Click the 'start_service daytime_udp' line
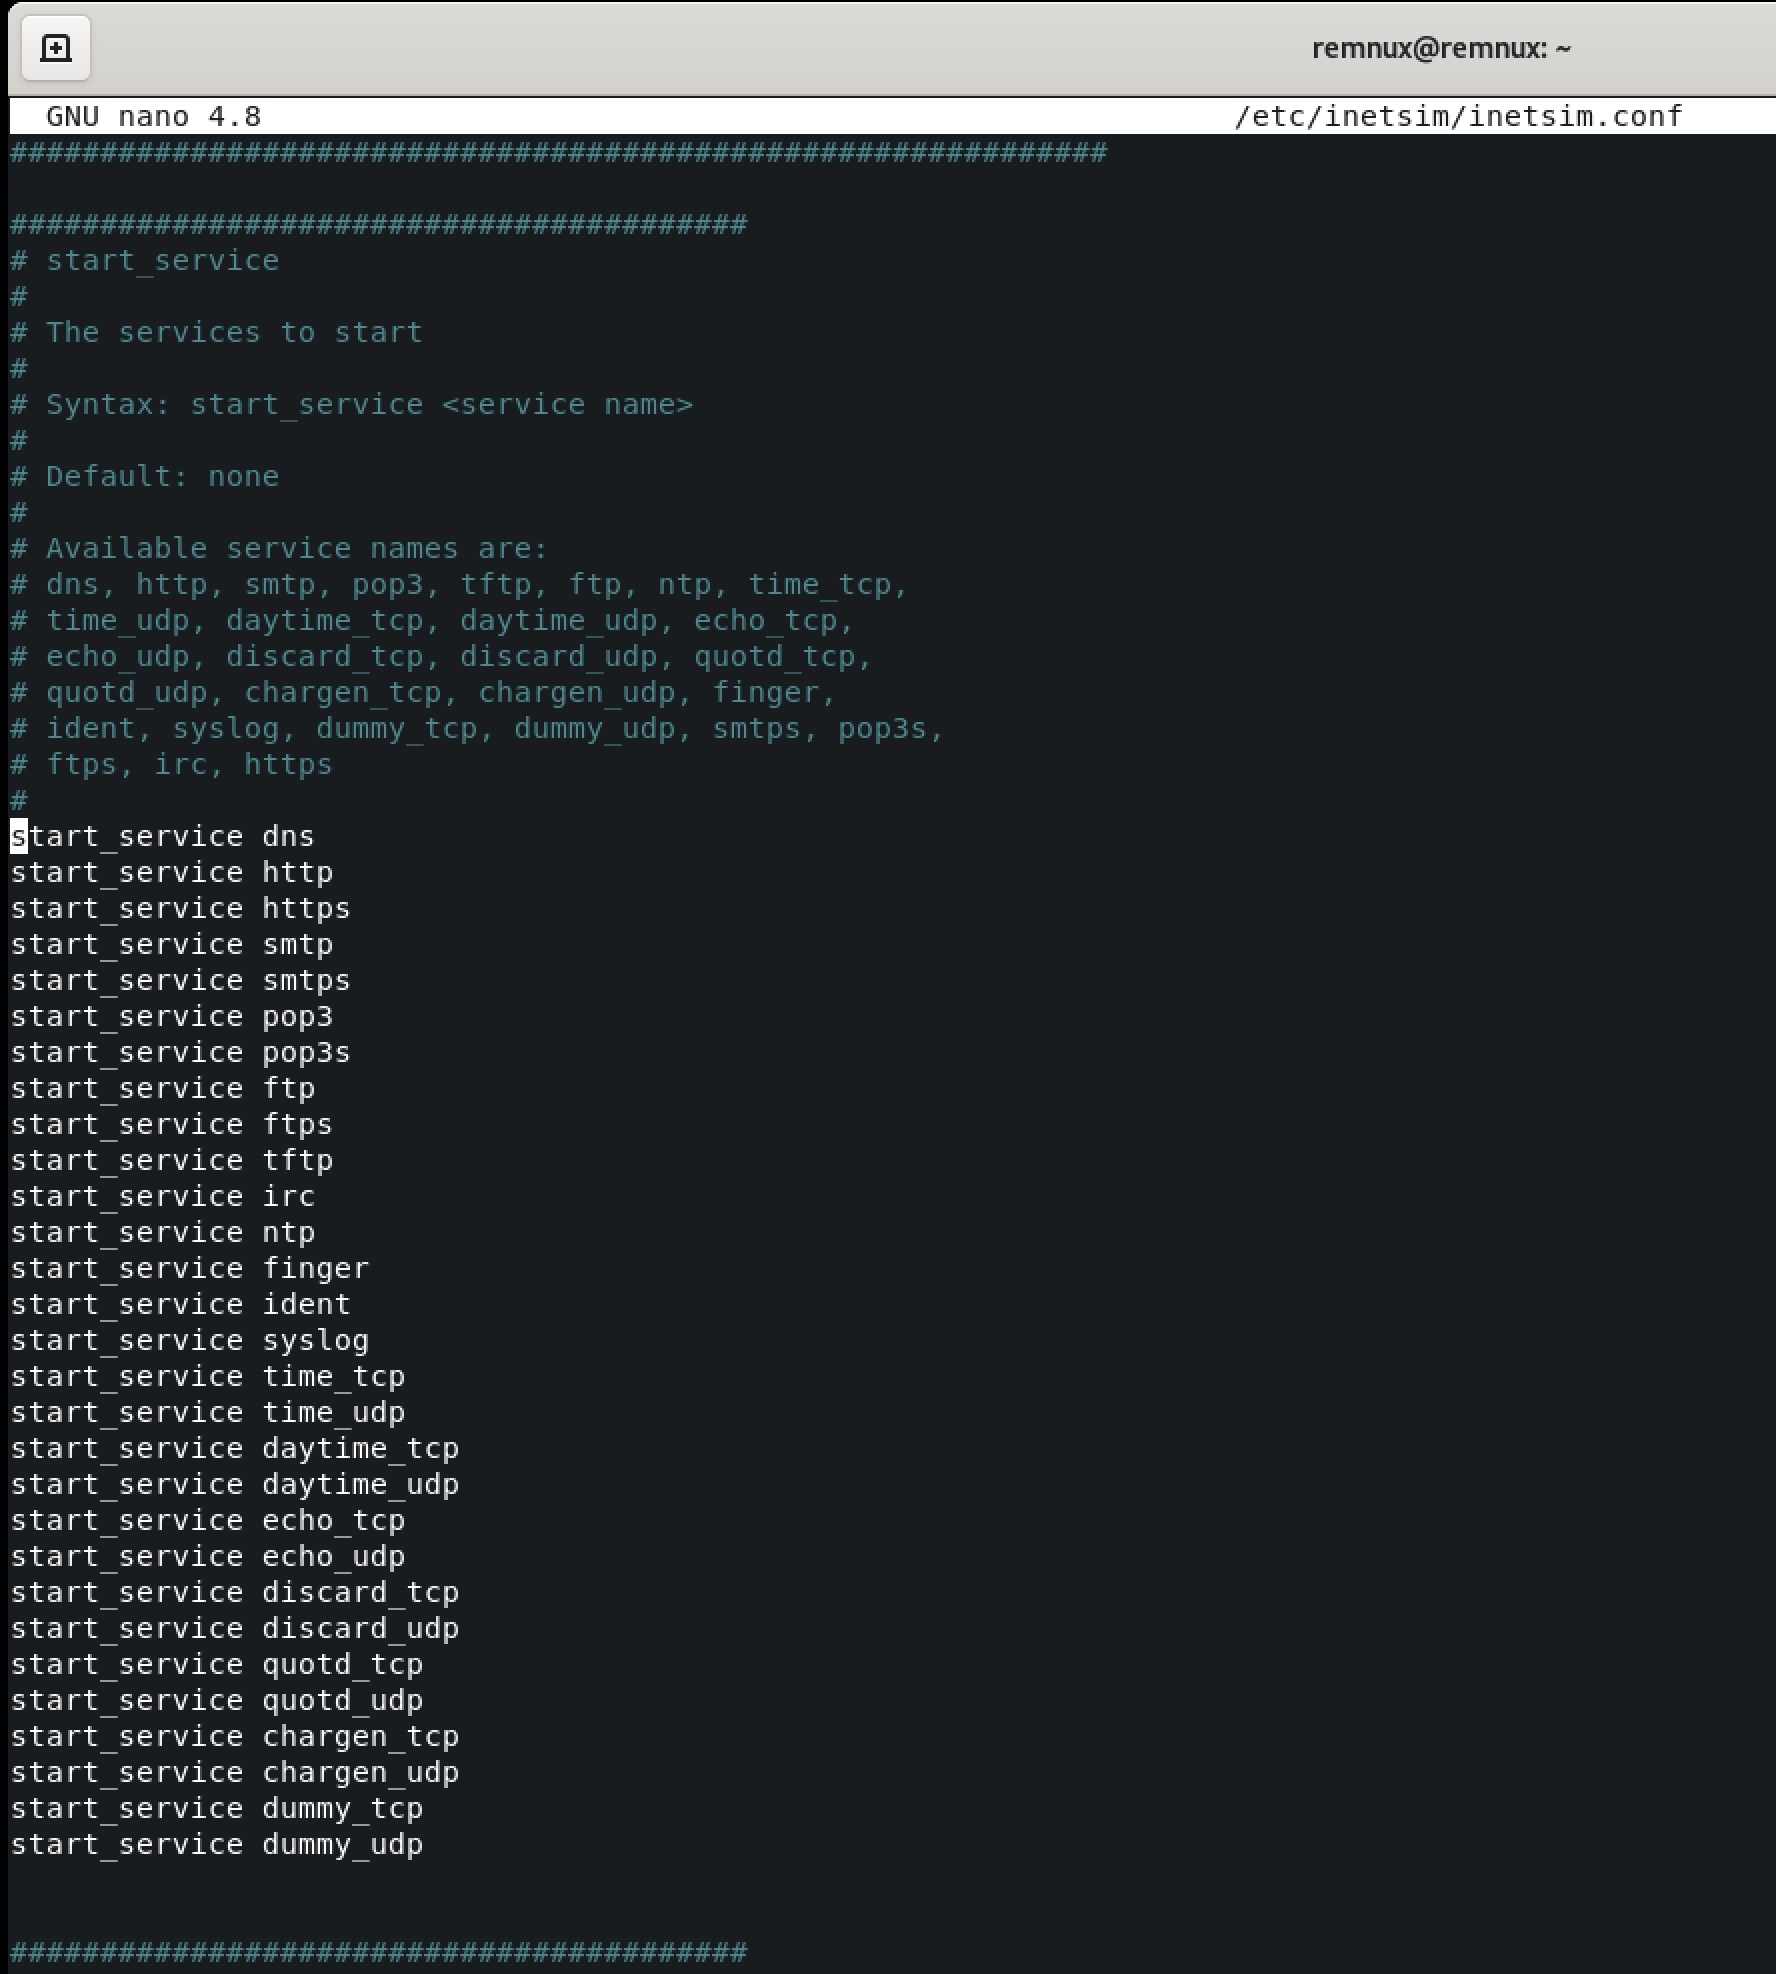The height and width of the screenshot is (1974, 1776). pos(234,1484)
